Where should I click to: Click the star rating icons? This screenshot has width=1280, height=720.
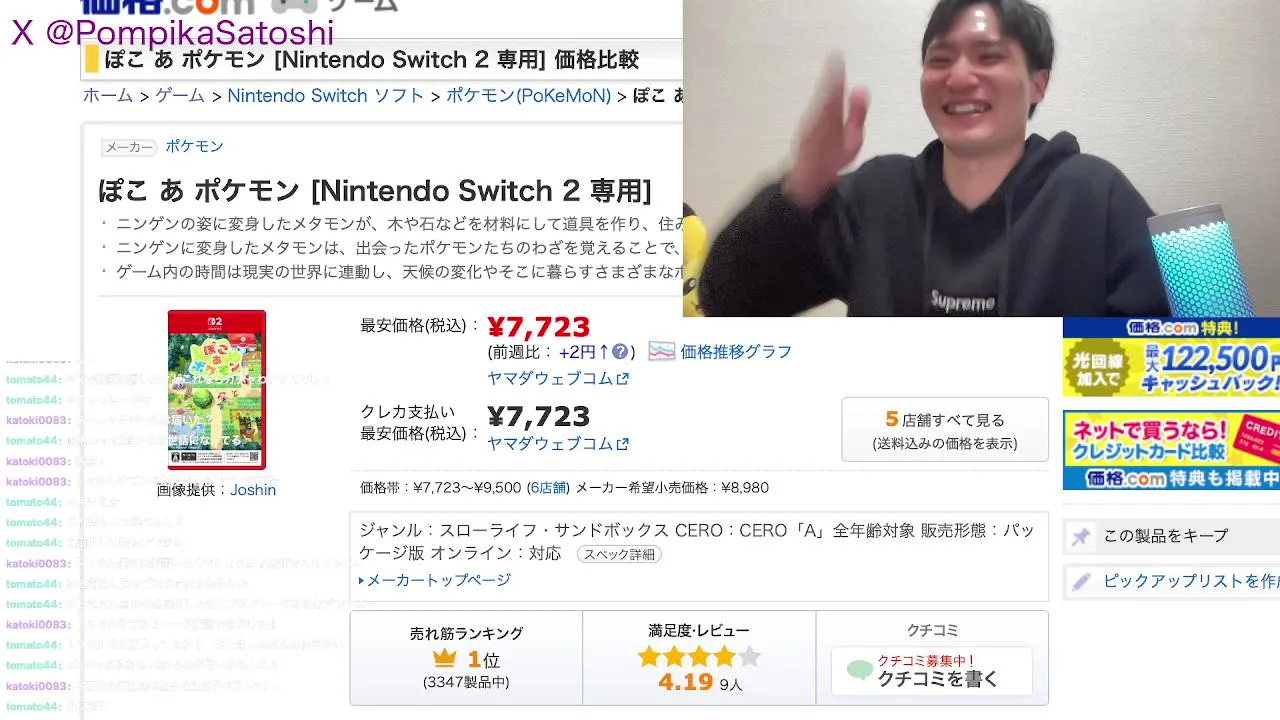click(x=699, y=657)
